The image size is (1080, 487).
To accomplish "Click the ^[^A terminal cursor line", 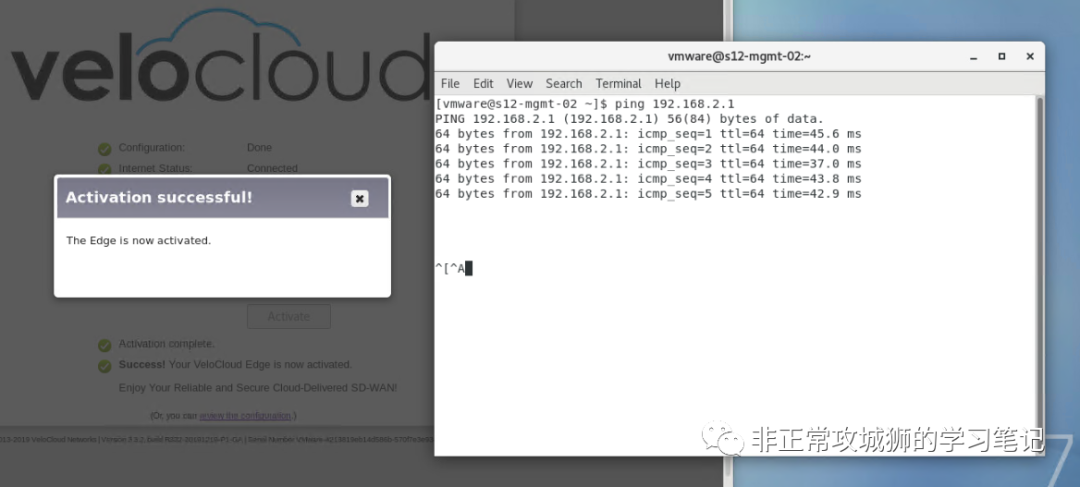I will (x=454, y=269).
